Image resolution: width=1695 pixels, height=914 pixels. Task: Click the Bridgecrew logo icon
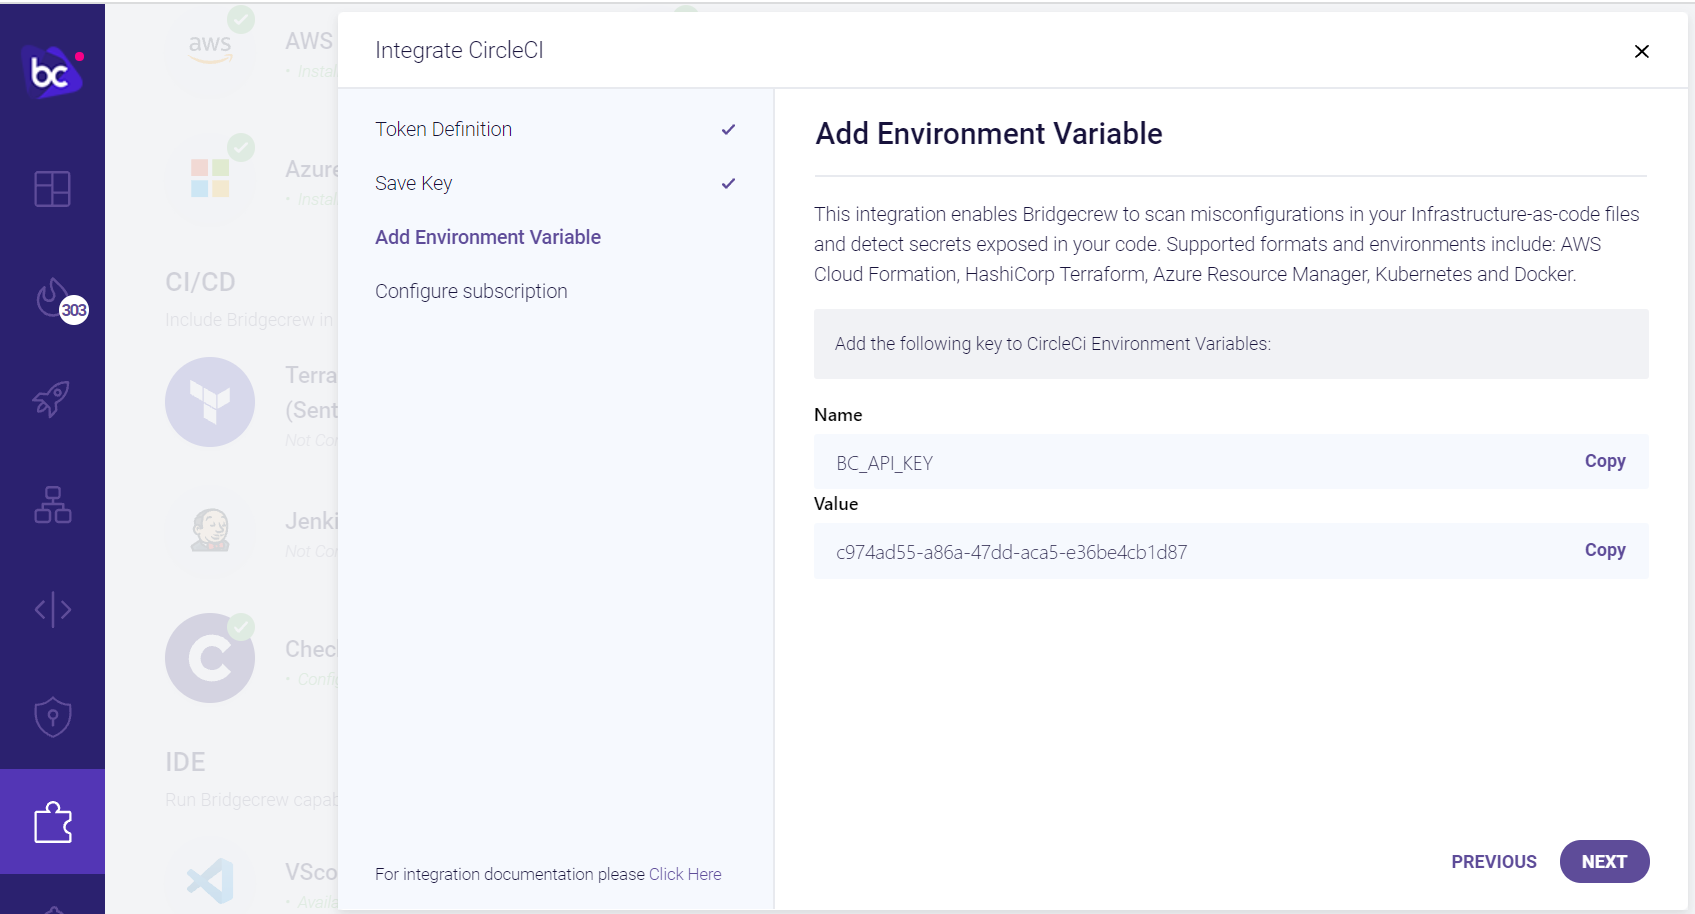coord(51,72)
